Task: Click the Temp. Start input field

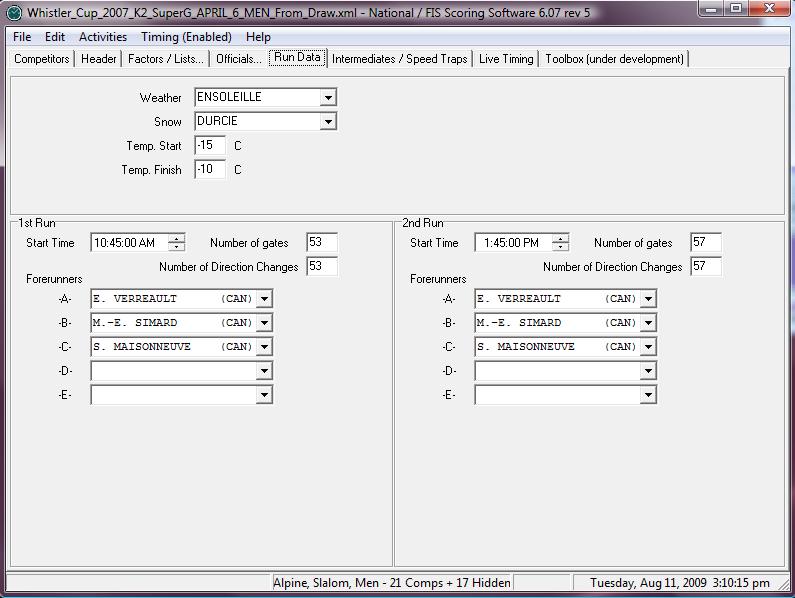Action: [210, 146]
